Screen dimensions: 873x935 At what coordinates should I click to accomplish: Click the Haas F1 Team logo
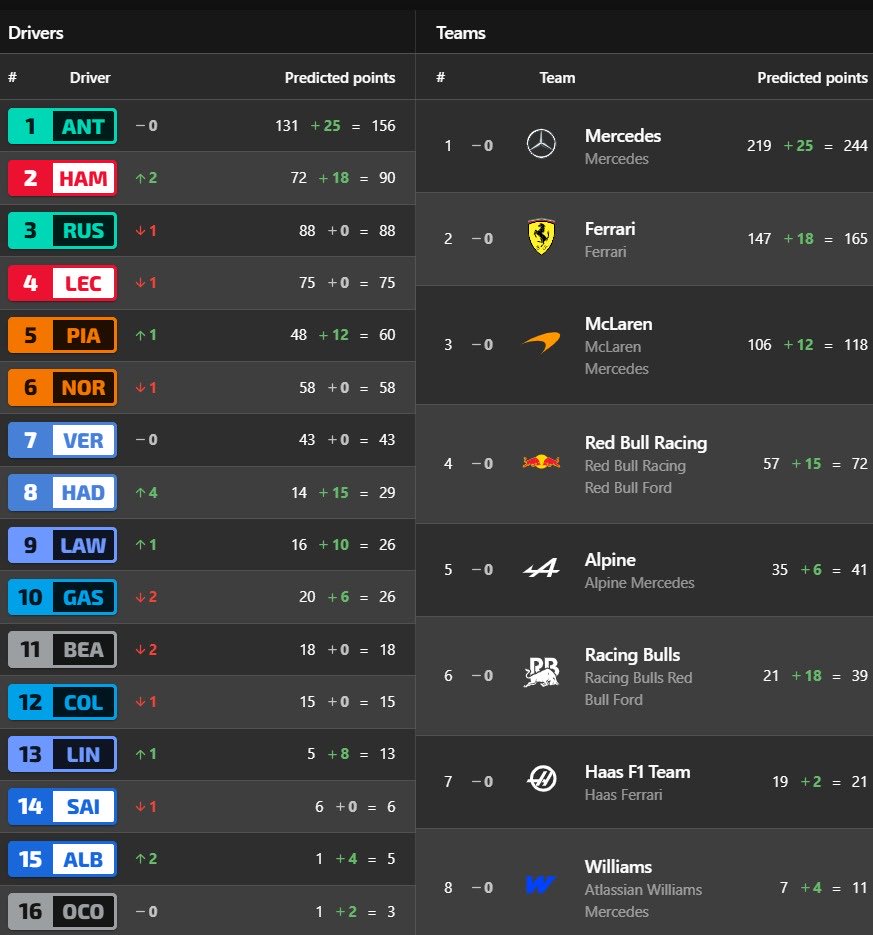click(x=541, y=779)
